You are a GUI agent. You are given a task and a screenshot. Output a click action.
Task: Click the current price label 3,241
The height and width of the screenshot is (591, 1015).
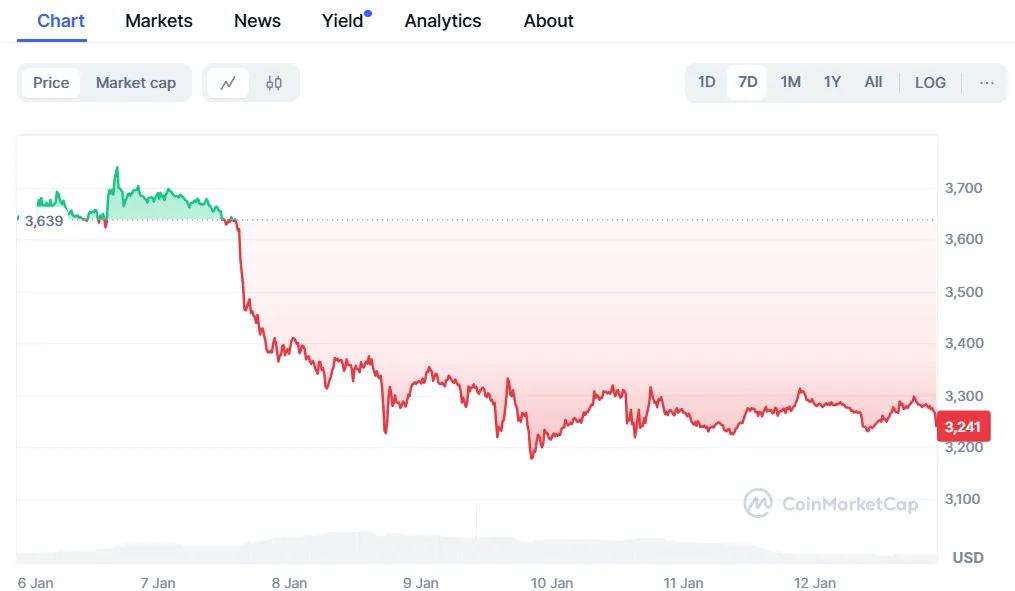963,426
